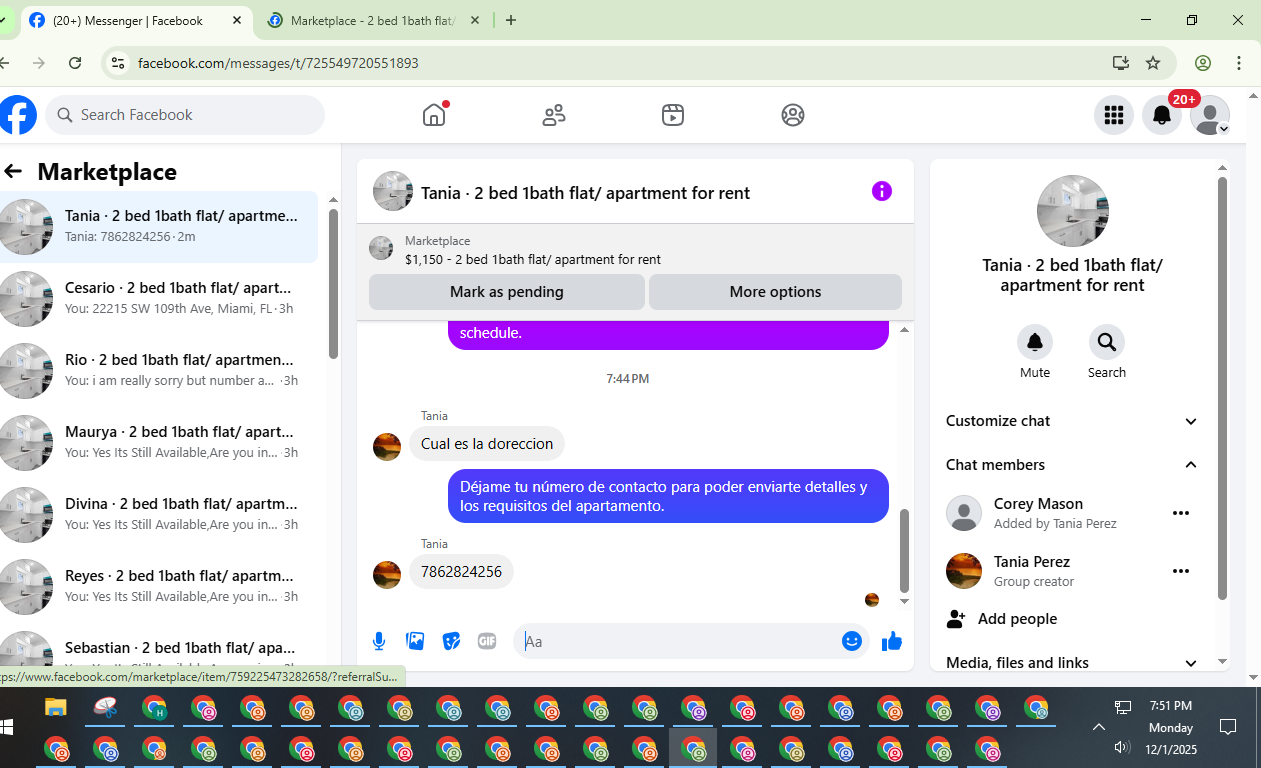Click Mark as pending button
Screen dimensions: 1261x768
click(x=507, y=292)
